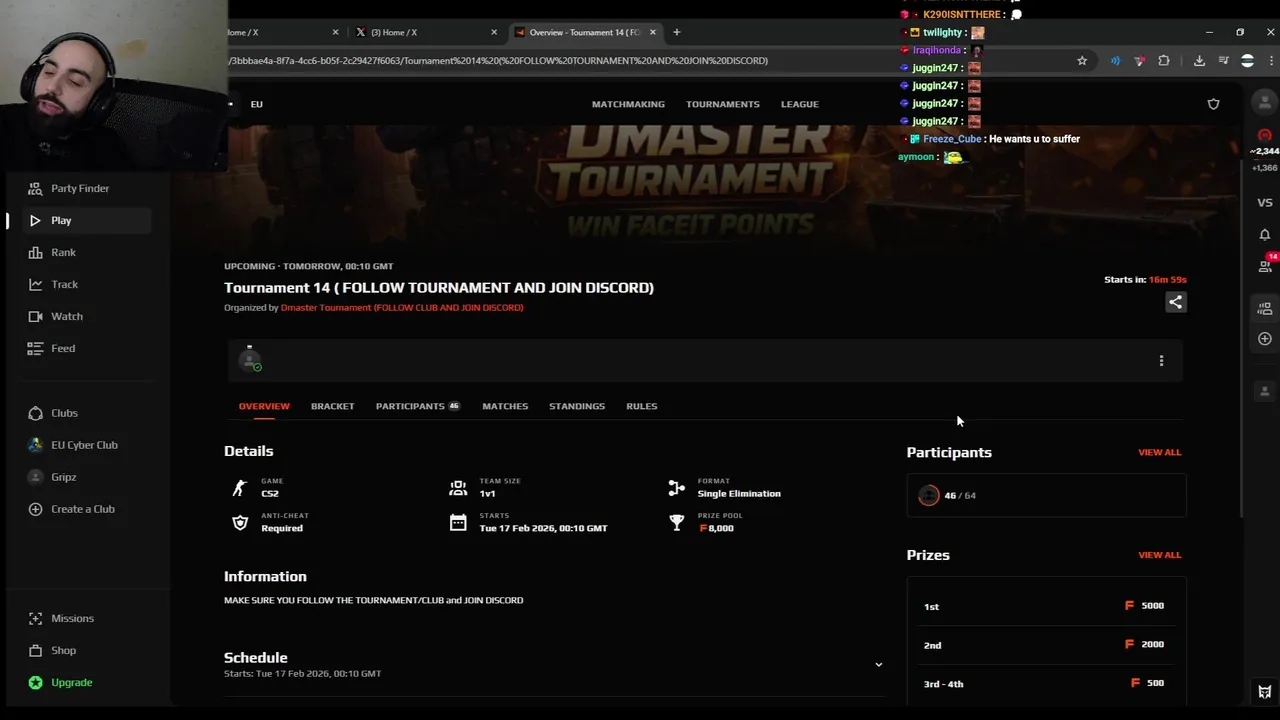Click the 2nd place prize row
The image size is (1280, 720).
point(1046,645)
